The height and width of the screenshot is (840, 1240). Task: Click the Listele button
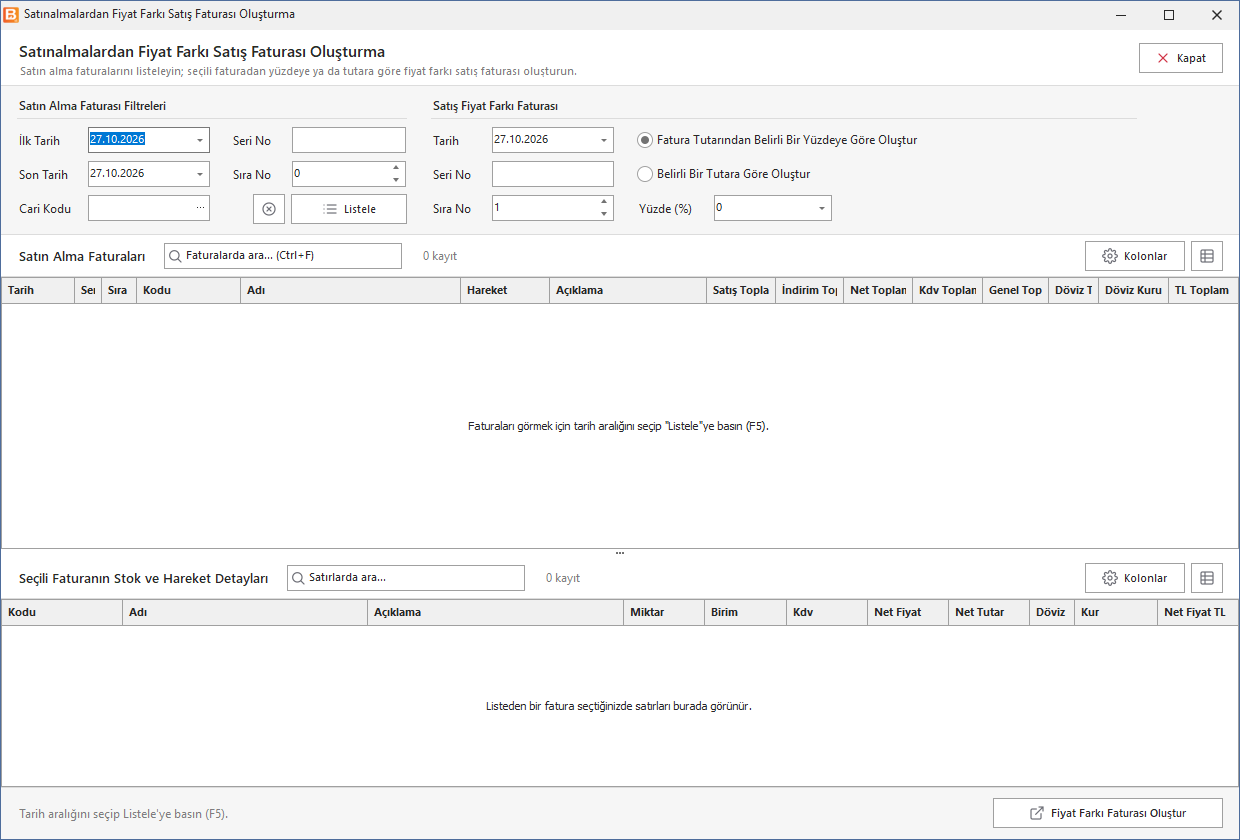click(349, 209)
